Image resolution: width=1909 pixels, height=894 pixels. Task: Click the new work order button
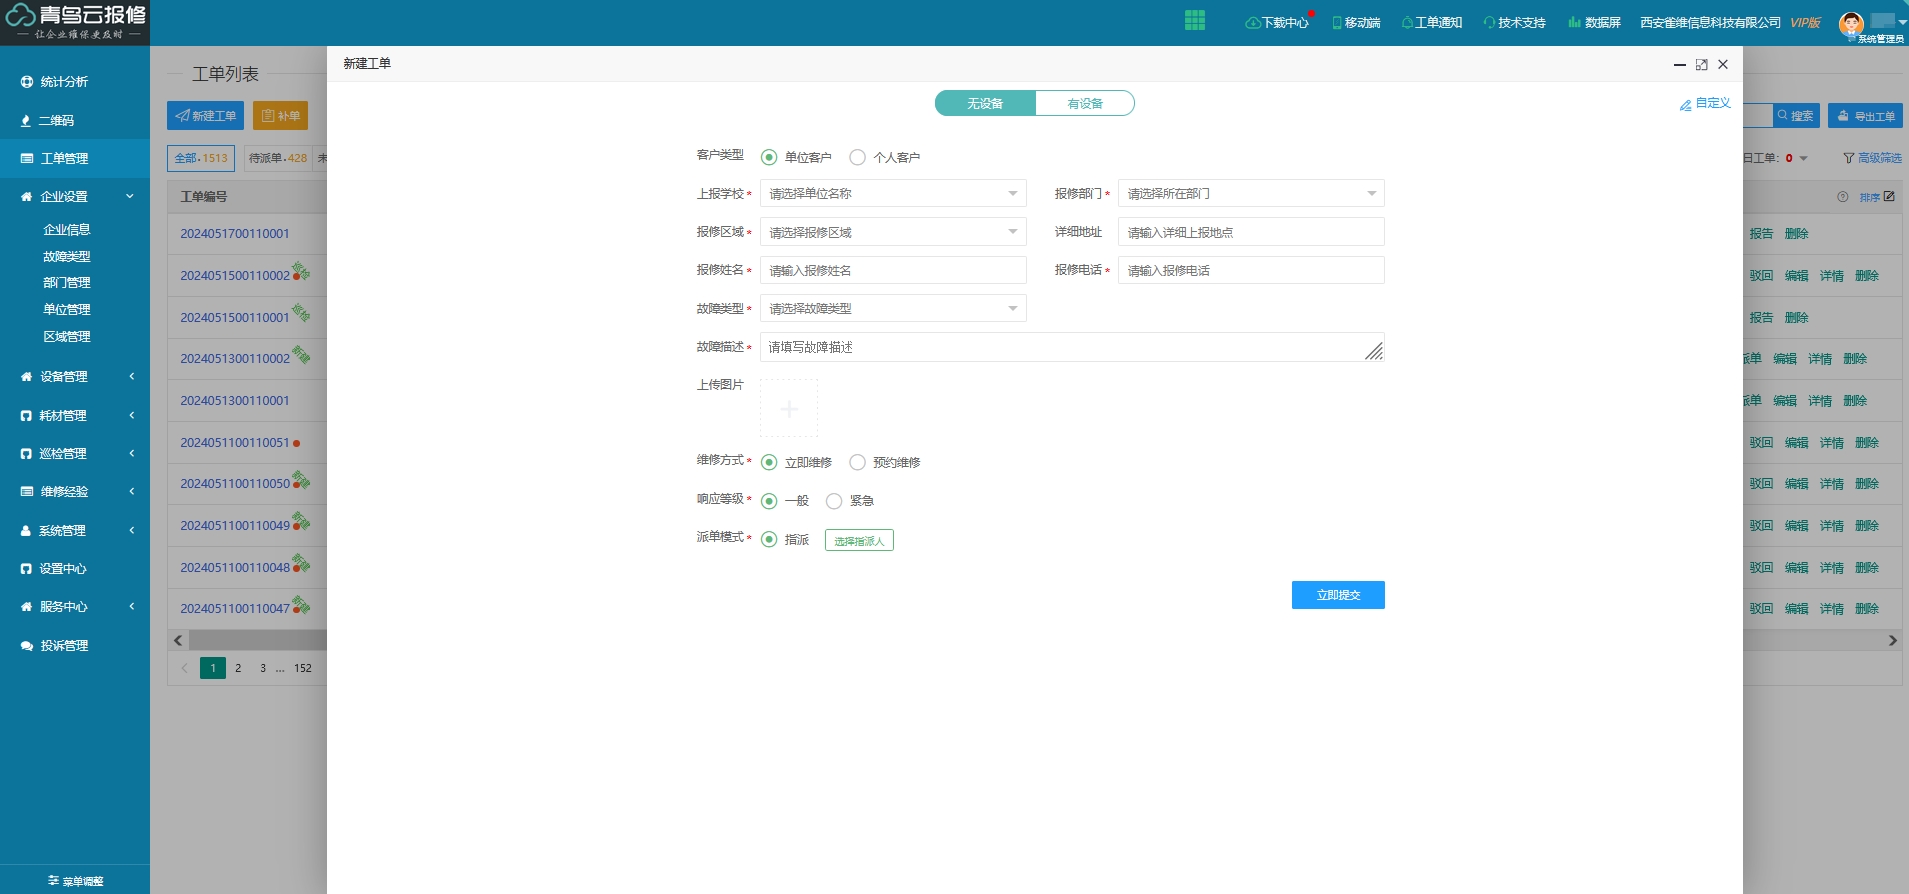pyautogui.click(x=205, y=115)
